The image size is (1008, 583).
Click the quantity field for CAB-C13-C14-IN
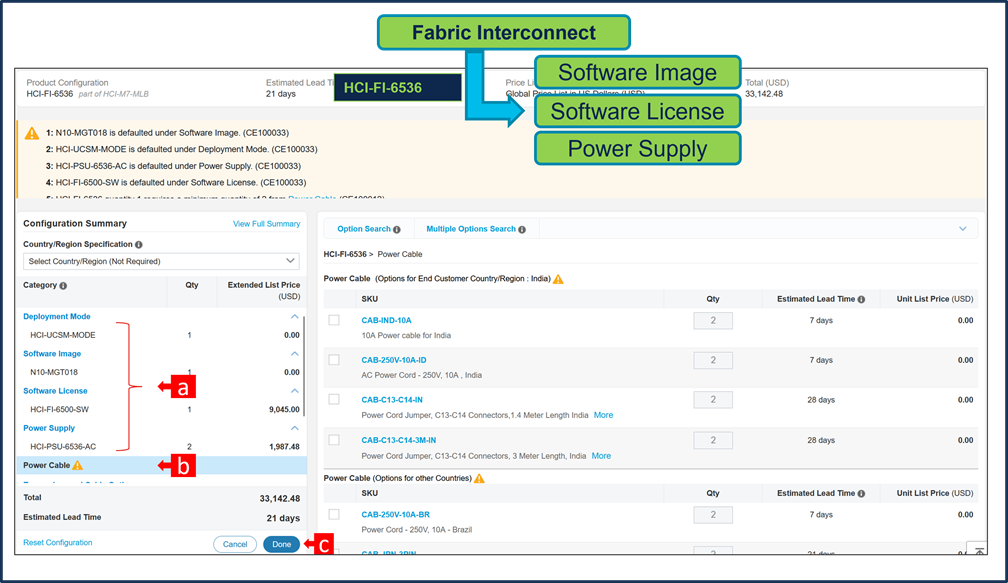pyautogui.click(x=713, y=399)
